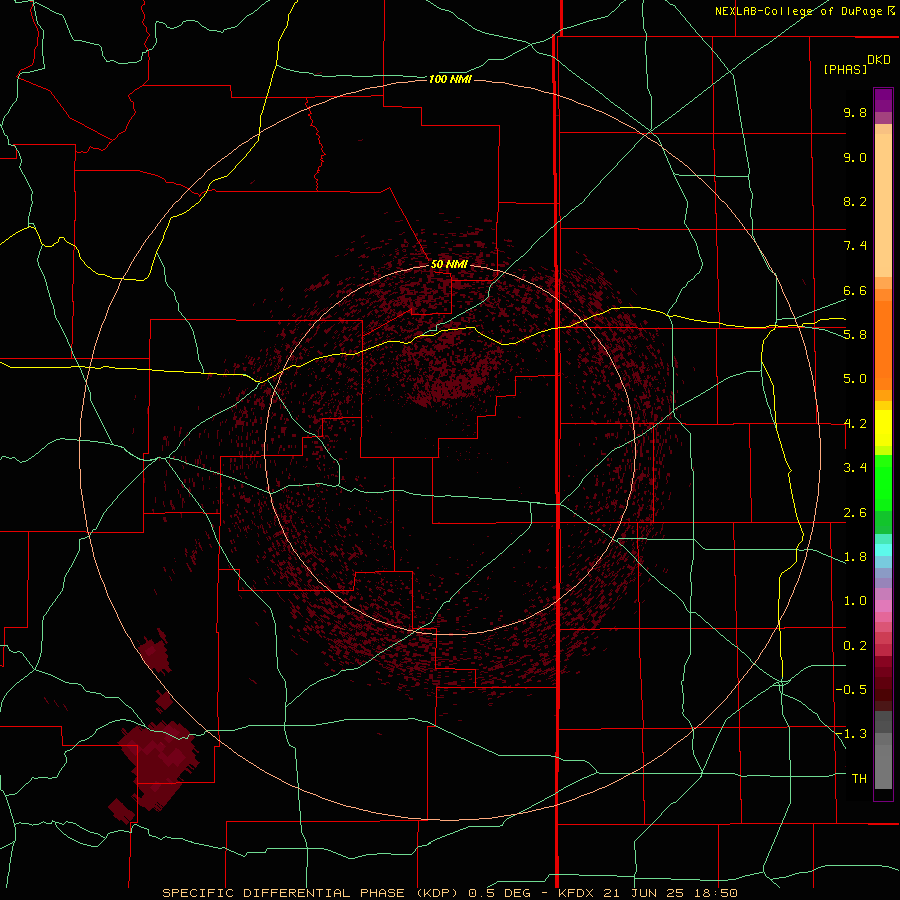Click the 1.8 value on the scale
Image resolution: width=900 pixels, height=900 pixels.
click(855, 557)
